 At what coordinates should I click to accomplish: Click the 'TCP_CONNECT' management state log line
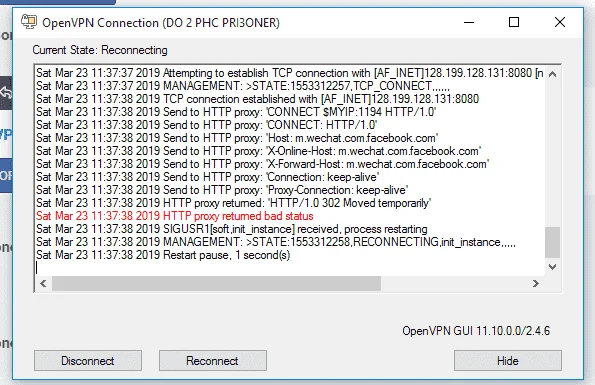(x=243, y=86)
